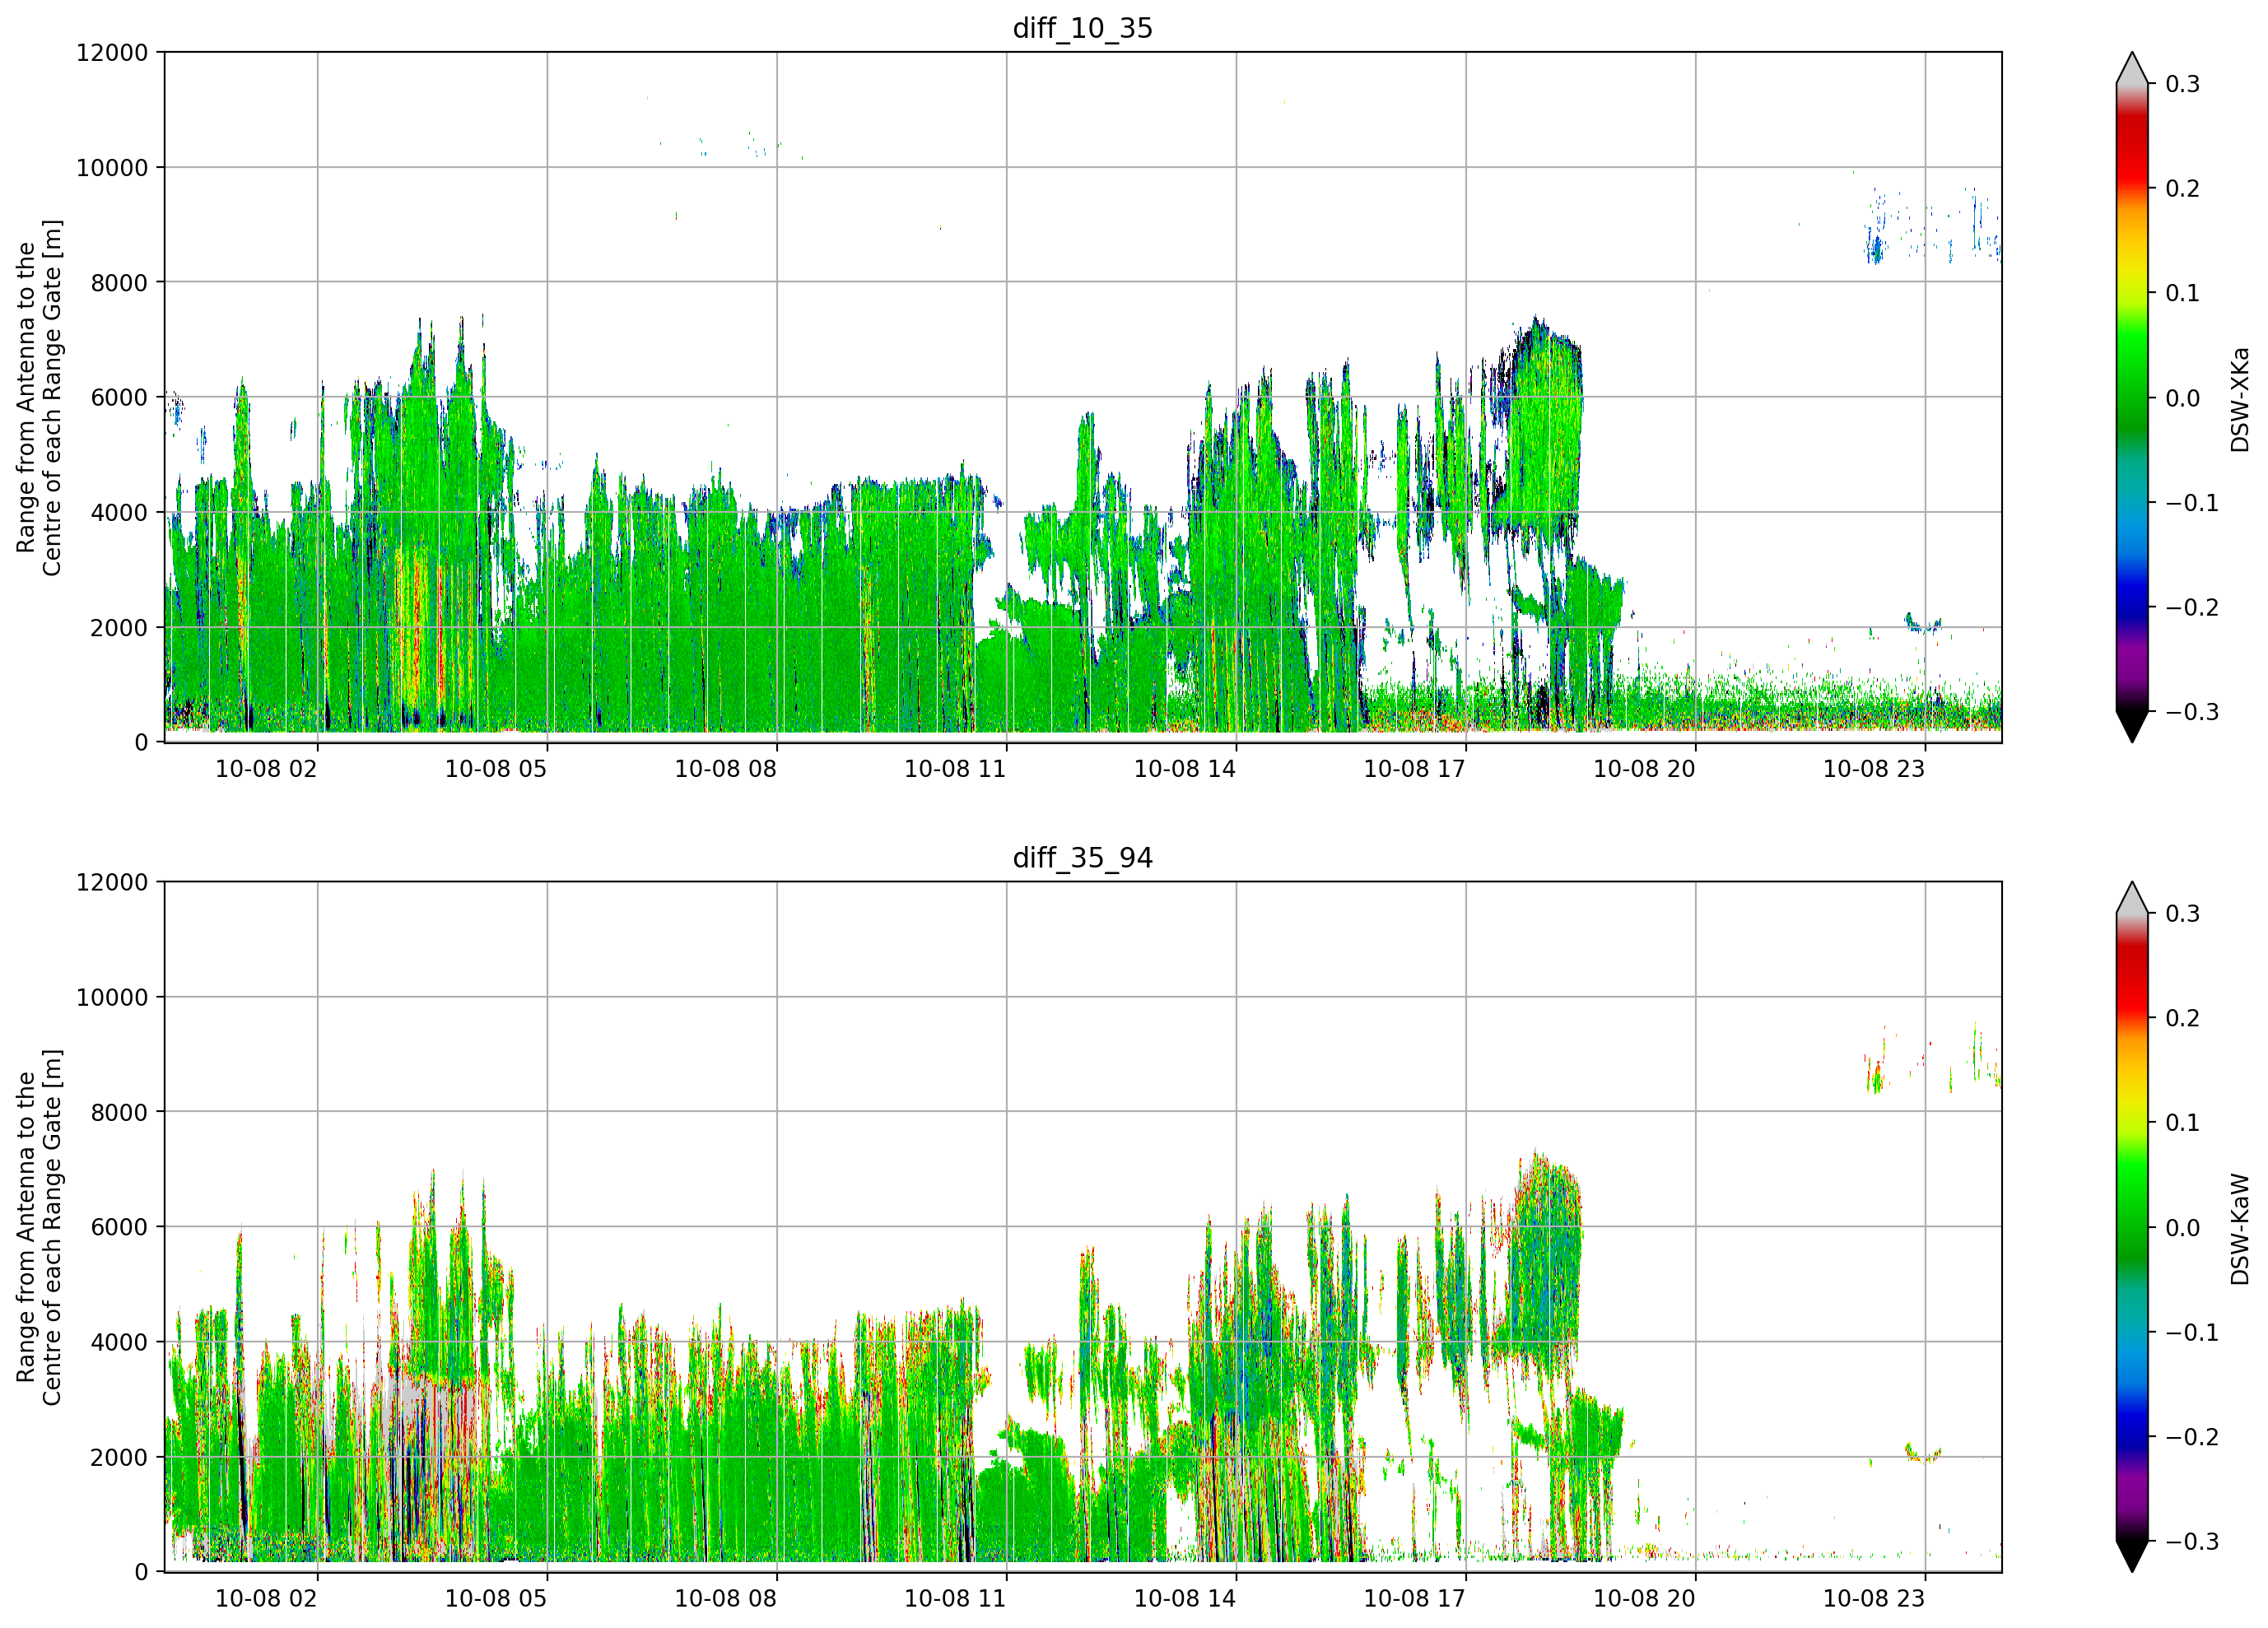Click the top colorbar upper extension arrow
Viewport: 2268px width, 1628px height.
[x=2131, y=68]
